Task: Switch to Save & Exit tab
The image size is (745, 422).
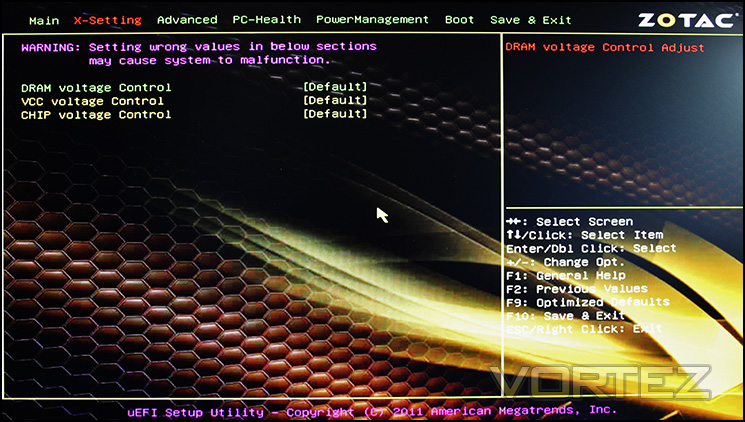Action: coord(531,20)
